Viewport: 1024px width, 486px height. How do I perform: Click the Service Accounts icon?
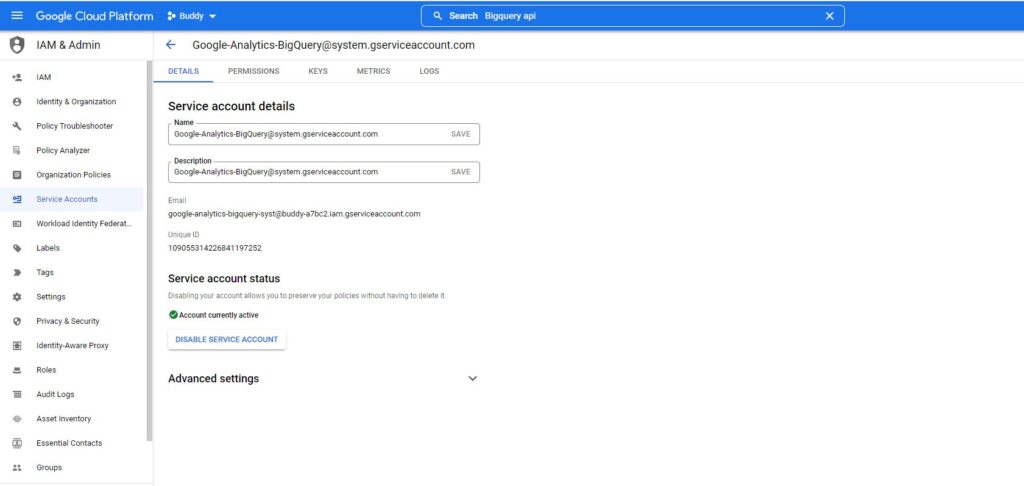point(18,199)
